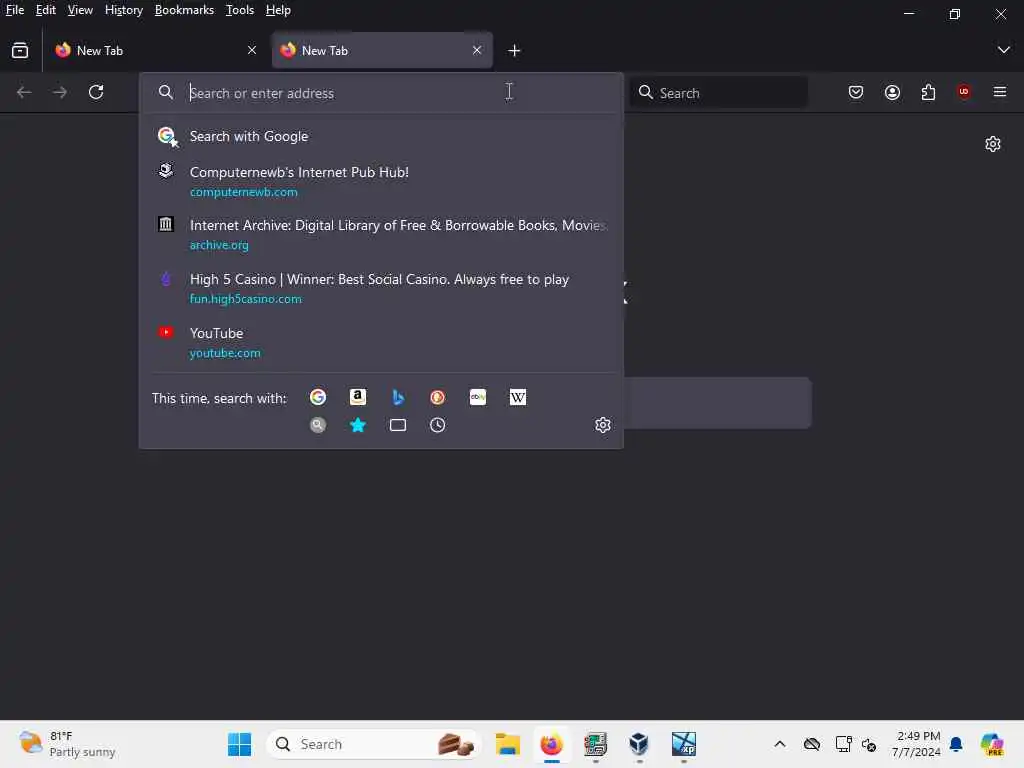Click the Windows taskbar Search box
The width and height of the screenshot is (1024, 768).
click(x=374, y=744)
